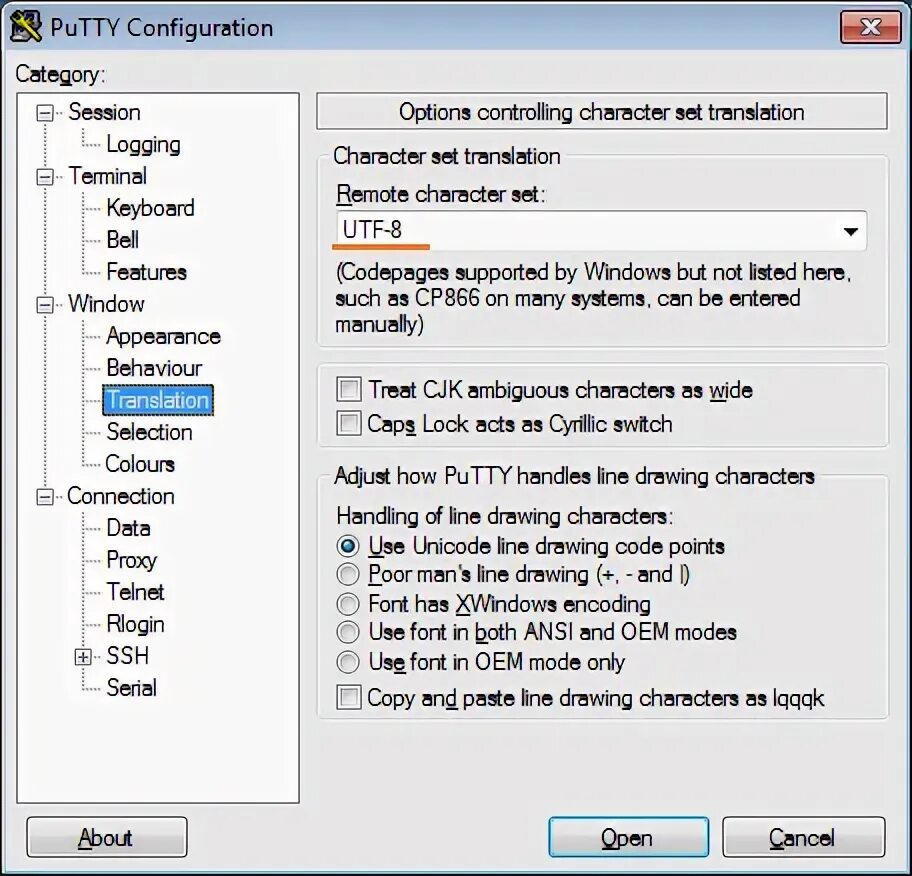Expand the SSH tree node

(83, 657)
